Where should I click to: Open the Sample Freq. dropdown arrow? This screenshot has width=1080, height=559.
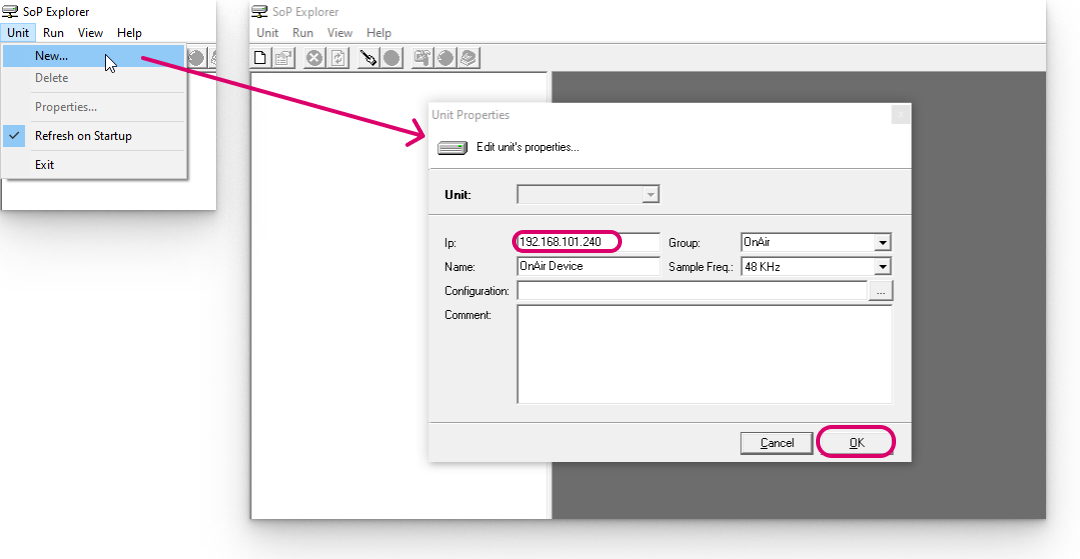click(x=881, y=267)
